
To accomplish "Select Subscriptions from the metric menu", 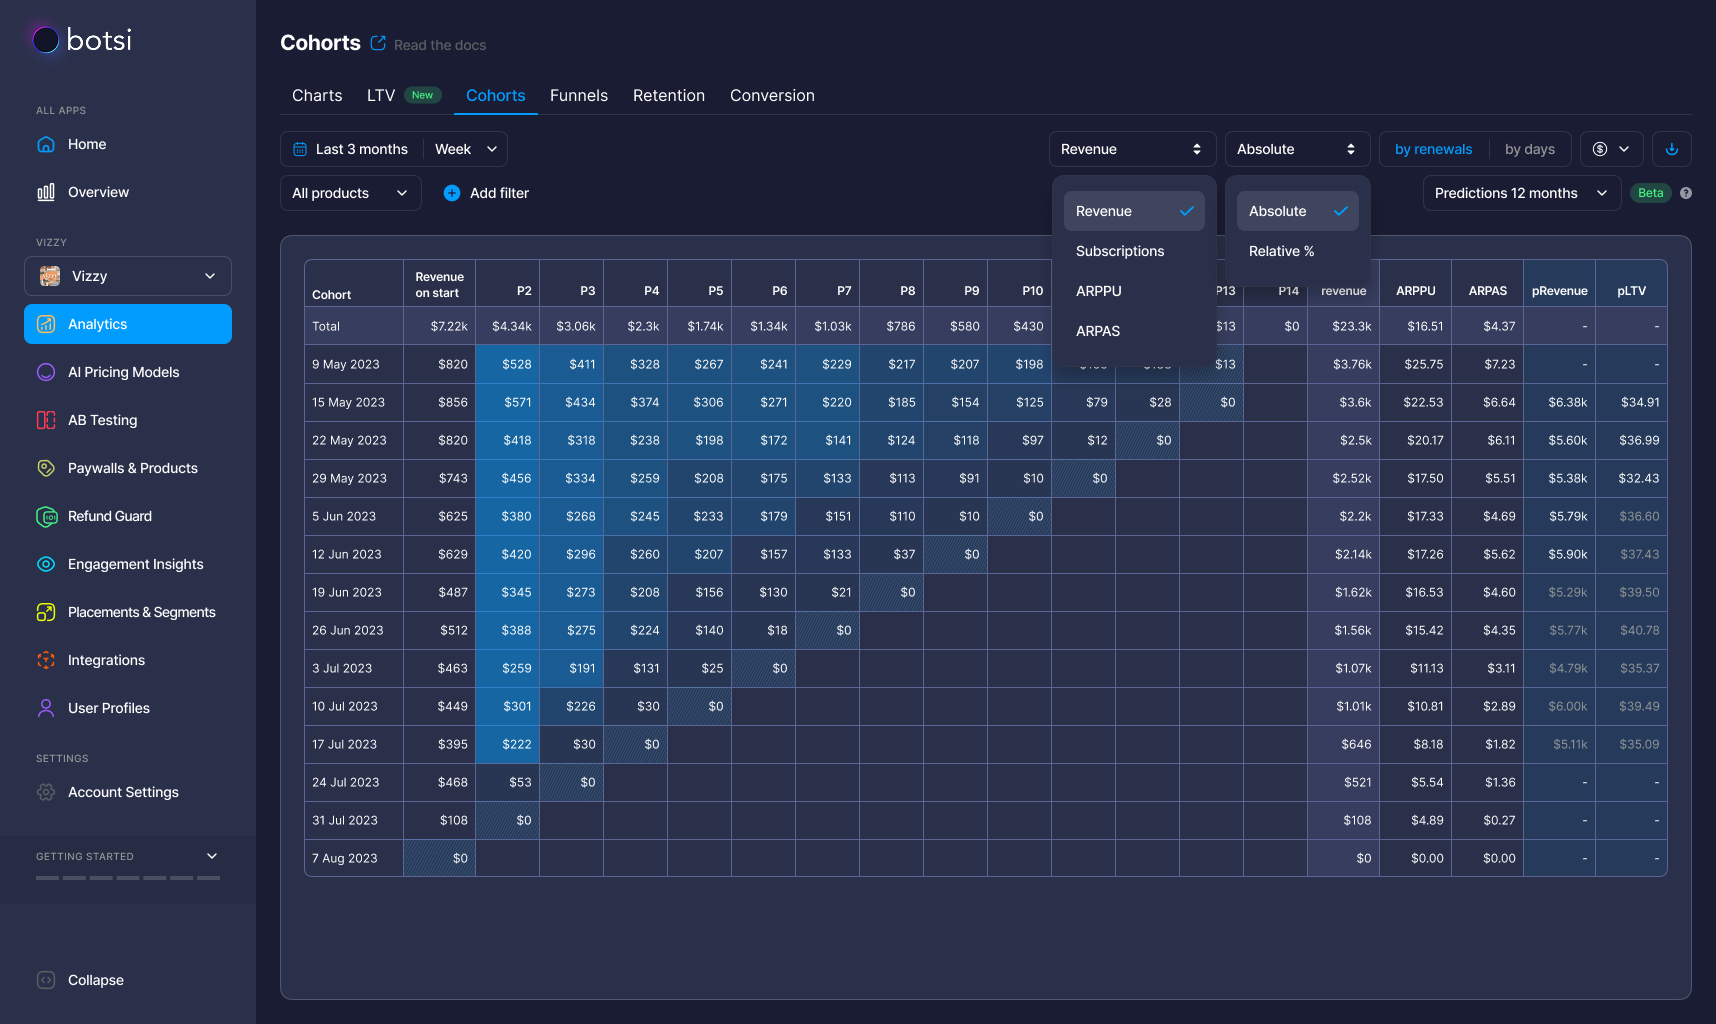I will tap(1119, 251).
